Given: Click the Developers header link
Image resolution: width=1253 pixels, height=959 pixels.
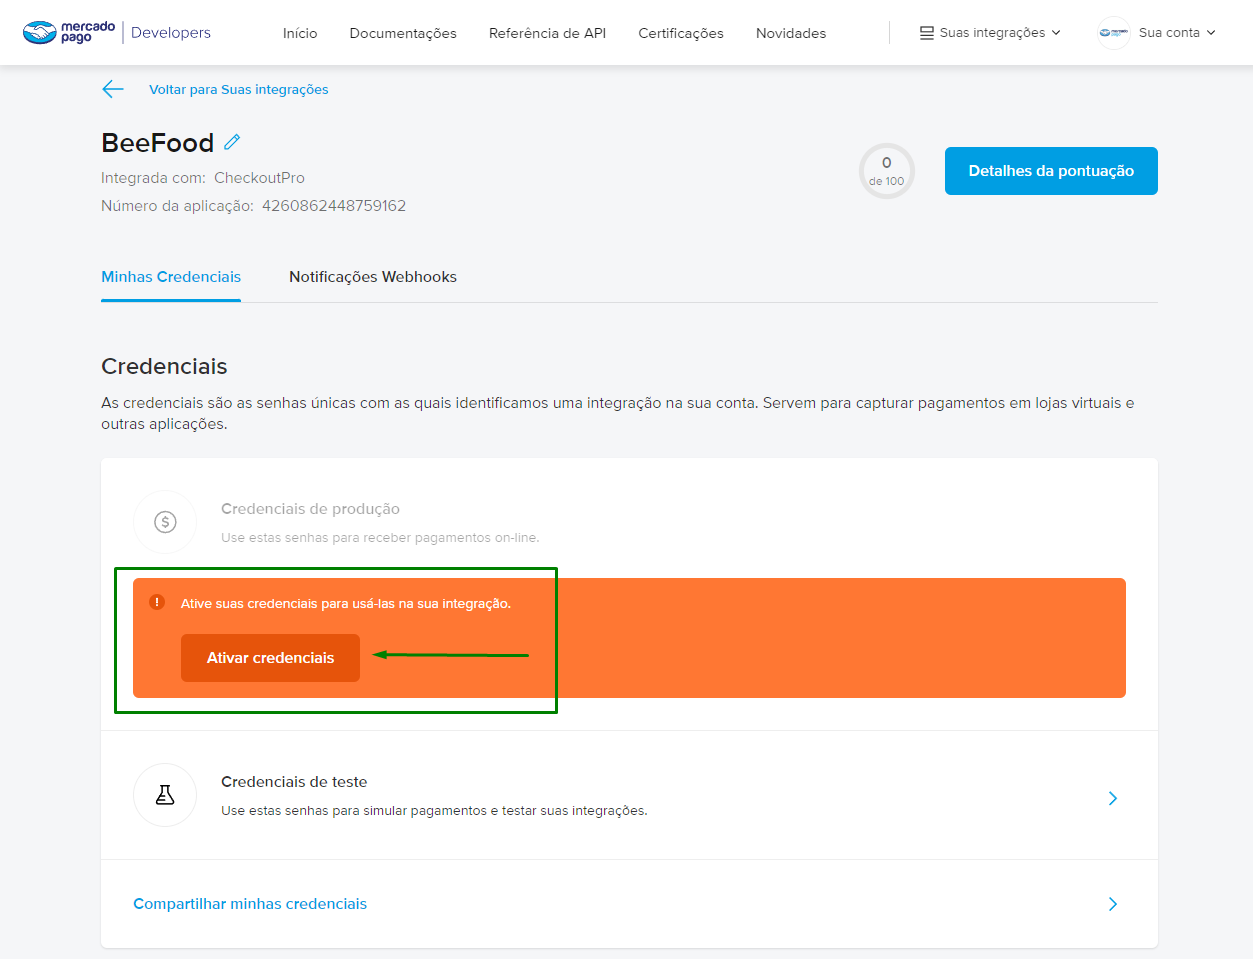Looking at the screenshot, I should tap(171, 33).
